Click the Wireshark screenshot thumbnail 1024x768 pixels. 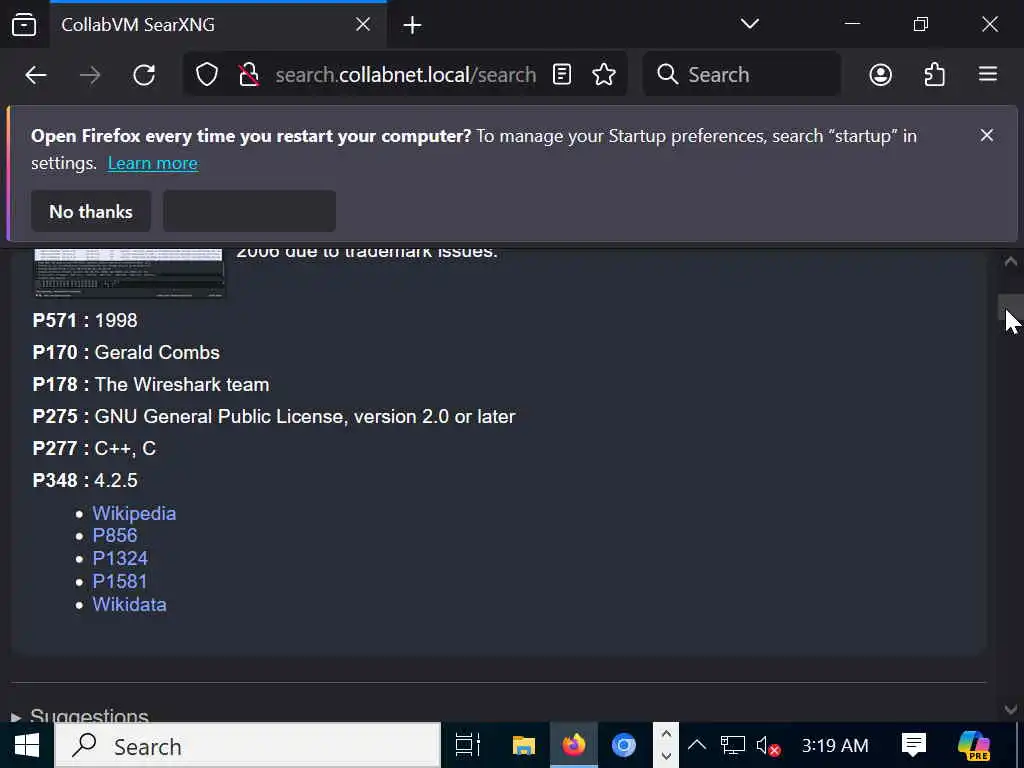[x=128, y=273]
